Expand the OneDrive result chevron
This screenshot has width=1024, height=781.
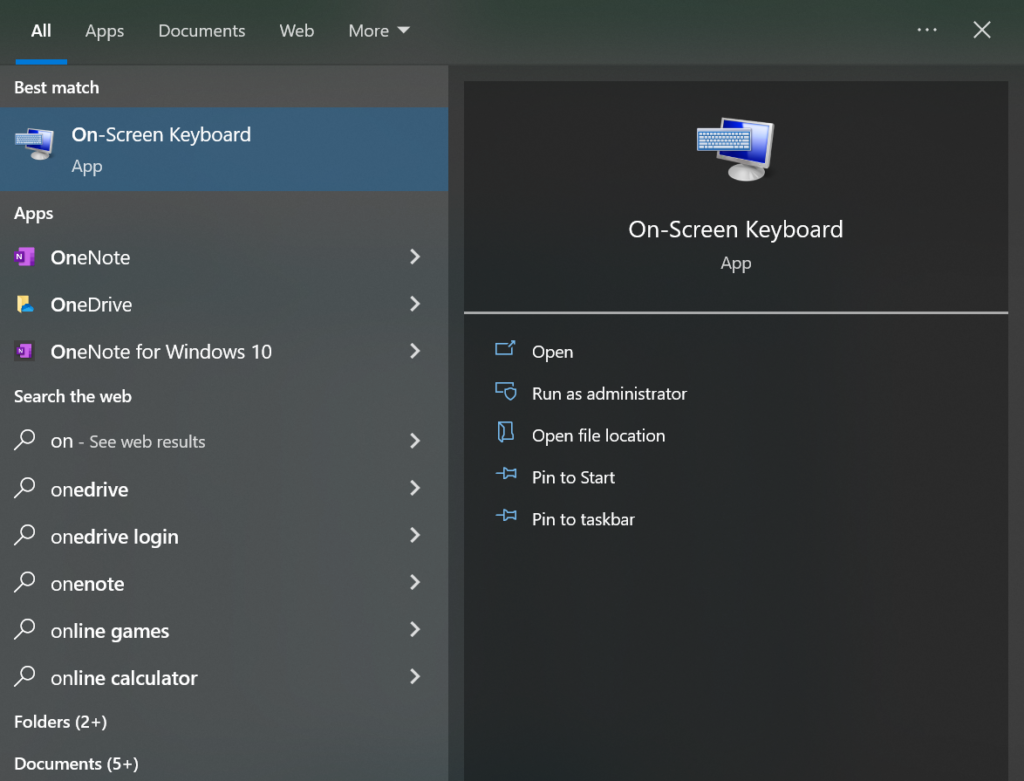(415, 304)
